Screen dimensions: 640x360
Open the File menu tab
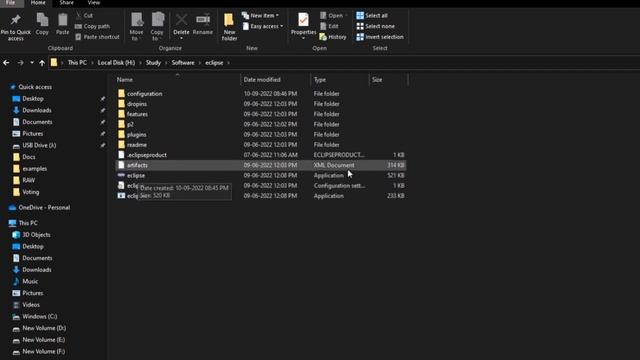coord(10,3)
